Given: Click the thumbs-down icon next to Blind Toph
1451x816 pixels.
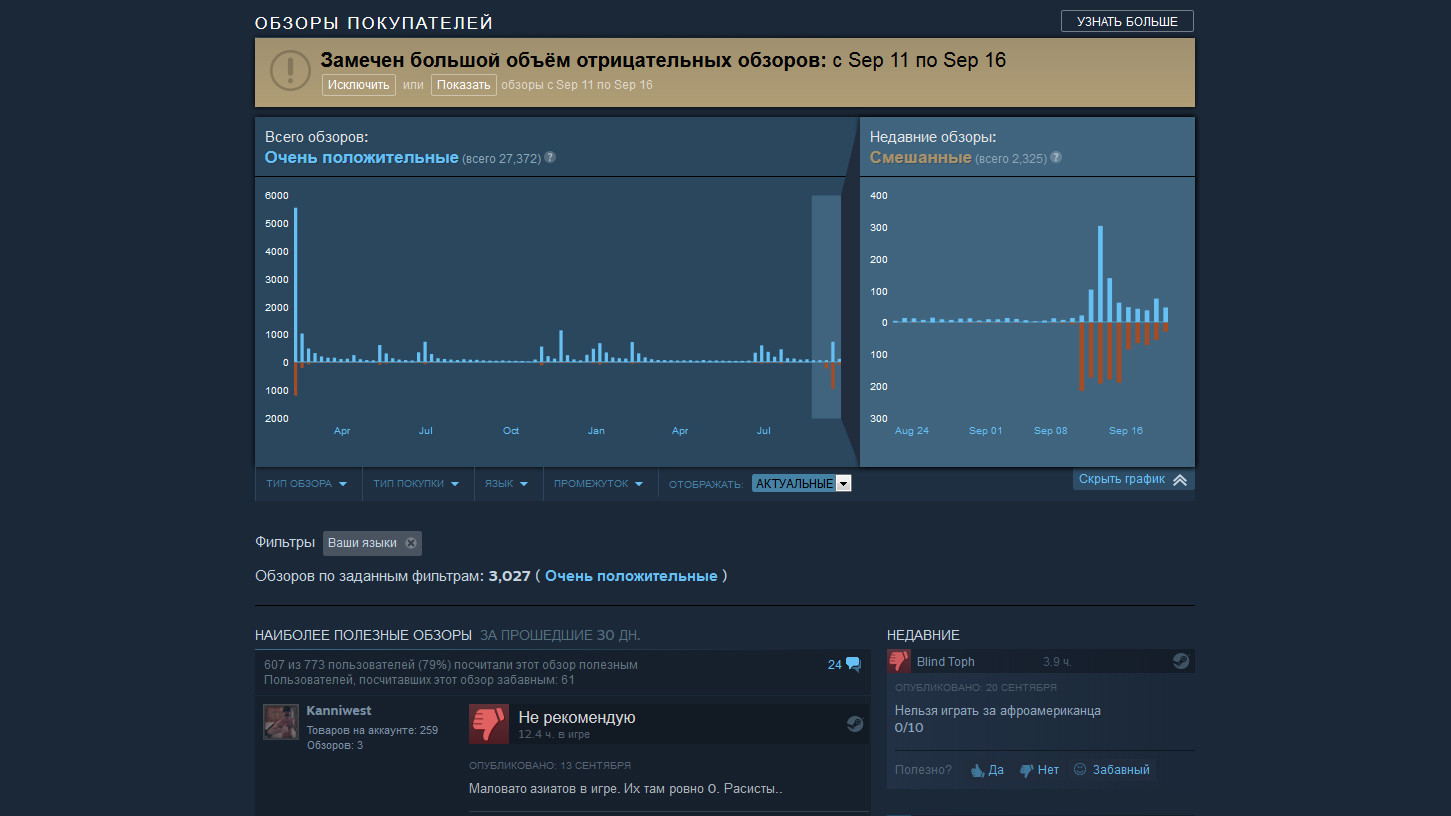Looking at the screenshot, I should [x=899, y=661].
